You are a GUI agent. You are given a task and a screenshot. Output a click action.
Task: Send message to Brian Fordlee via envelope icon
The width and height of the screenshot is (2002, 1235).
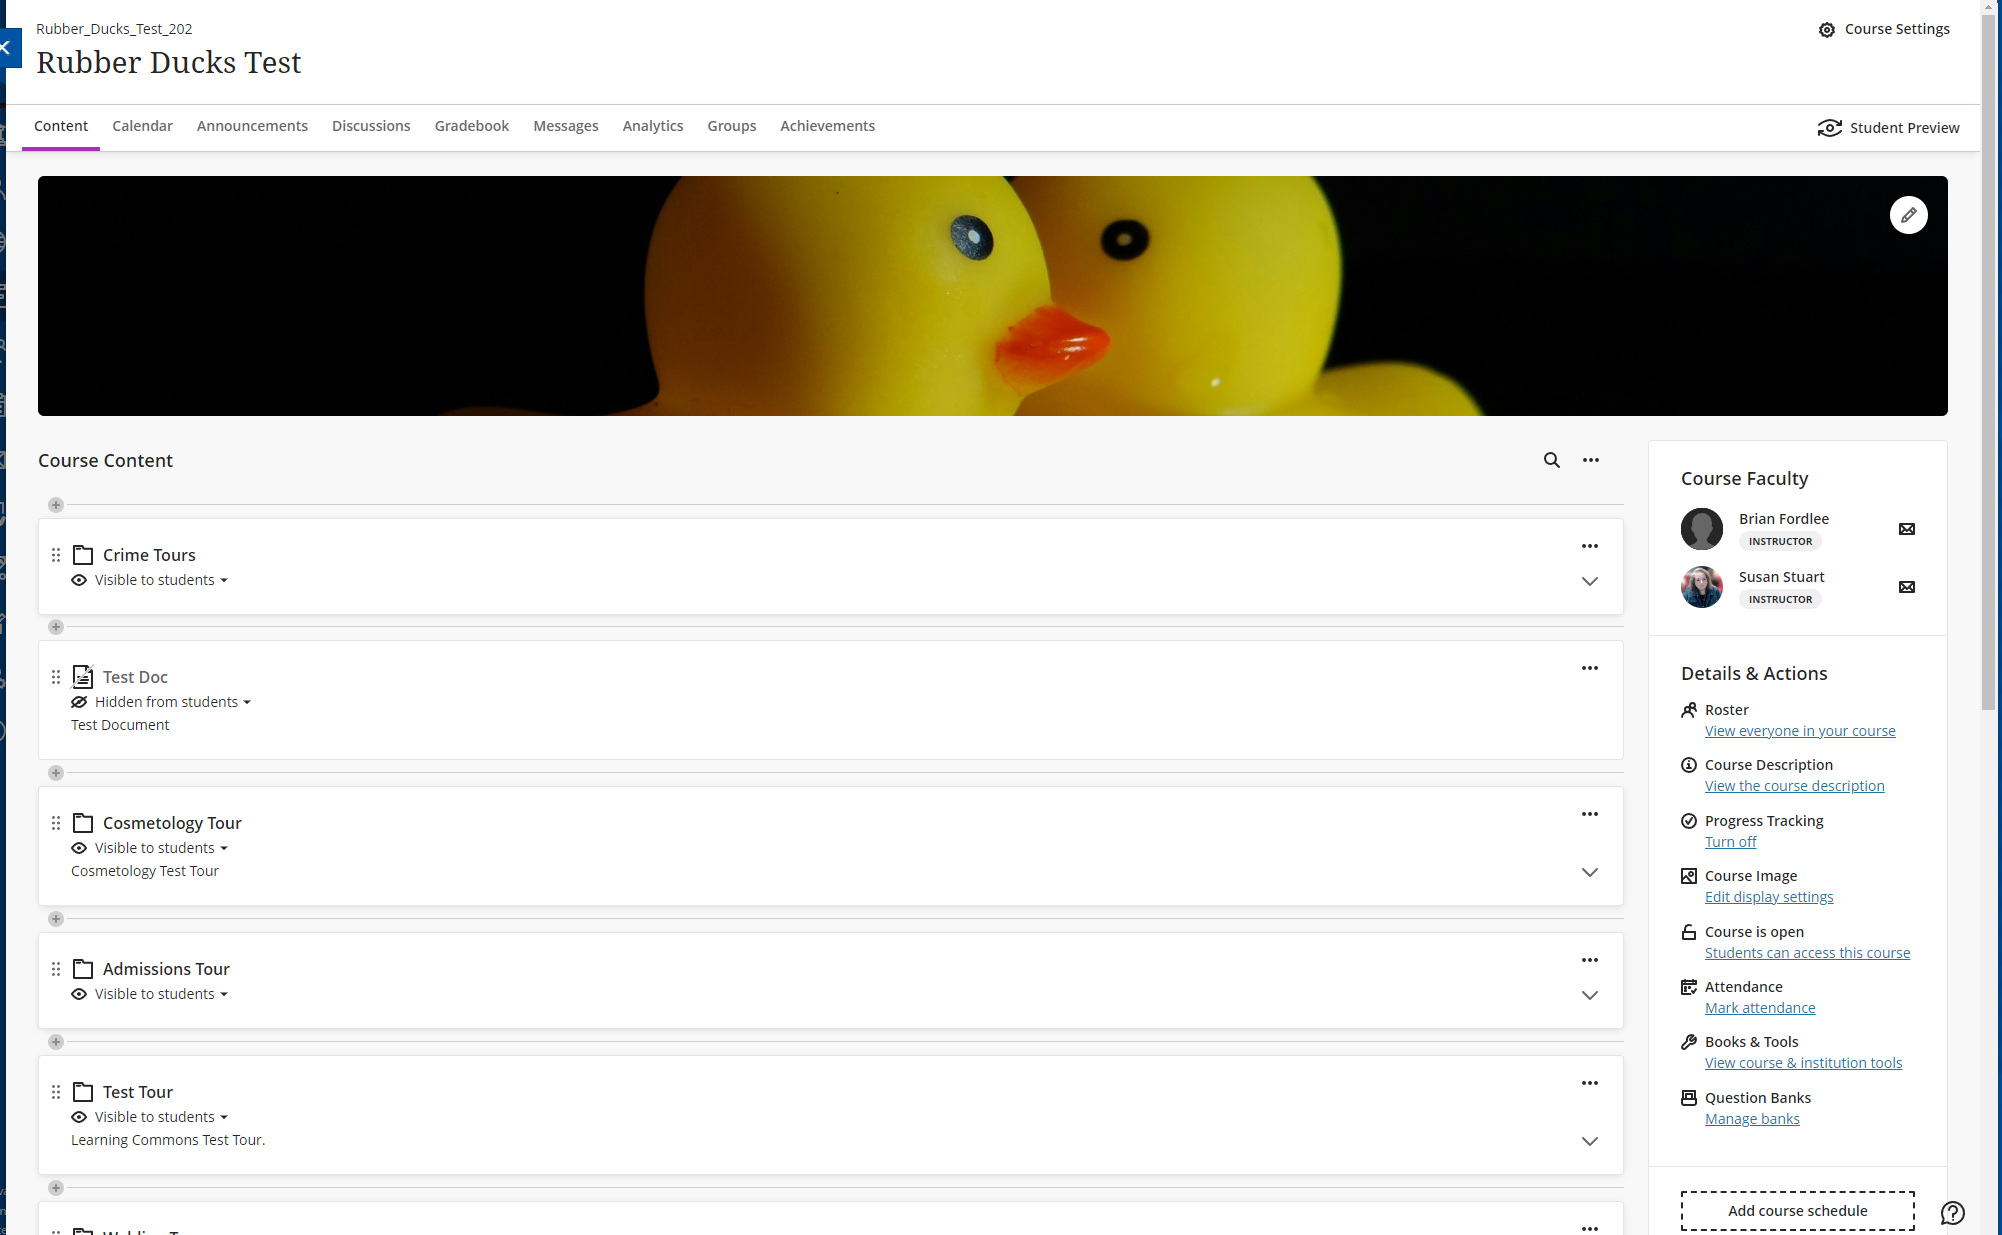click(1906, 529)
